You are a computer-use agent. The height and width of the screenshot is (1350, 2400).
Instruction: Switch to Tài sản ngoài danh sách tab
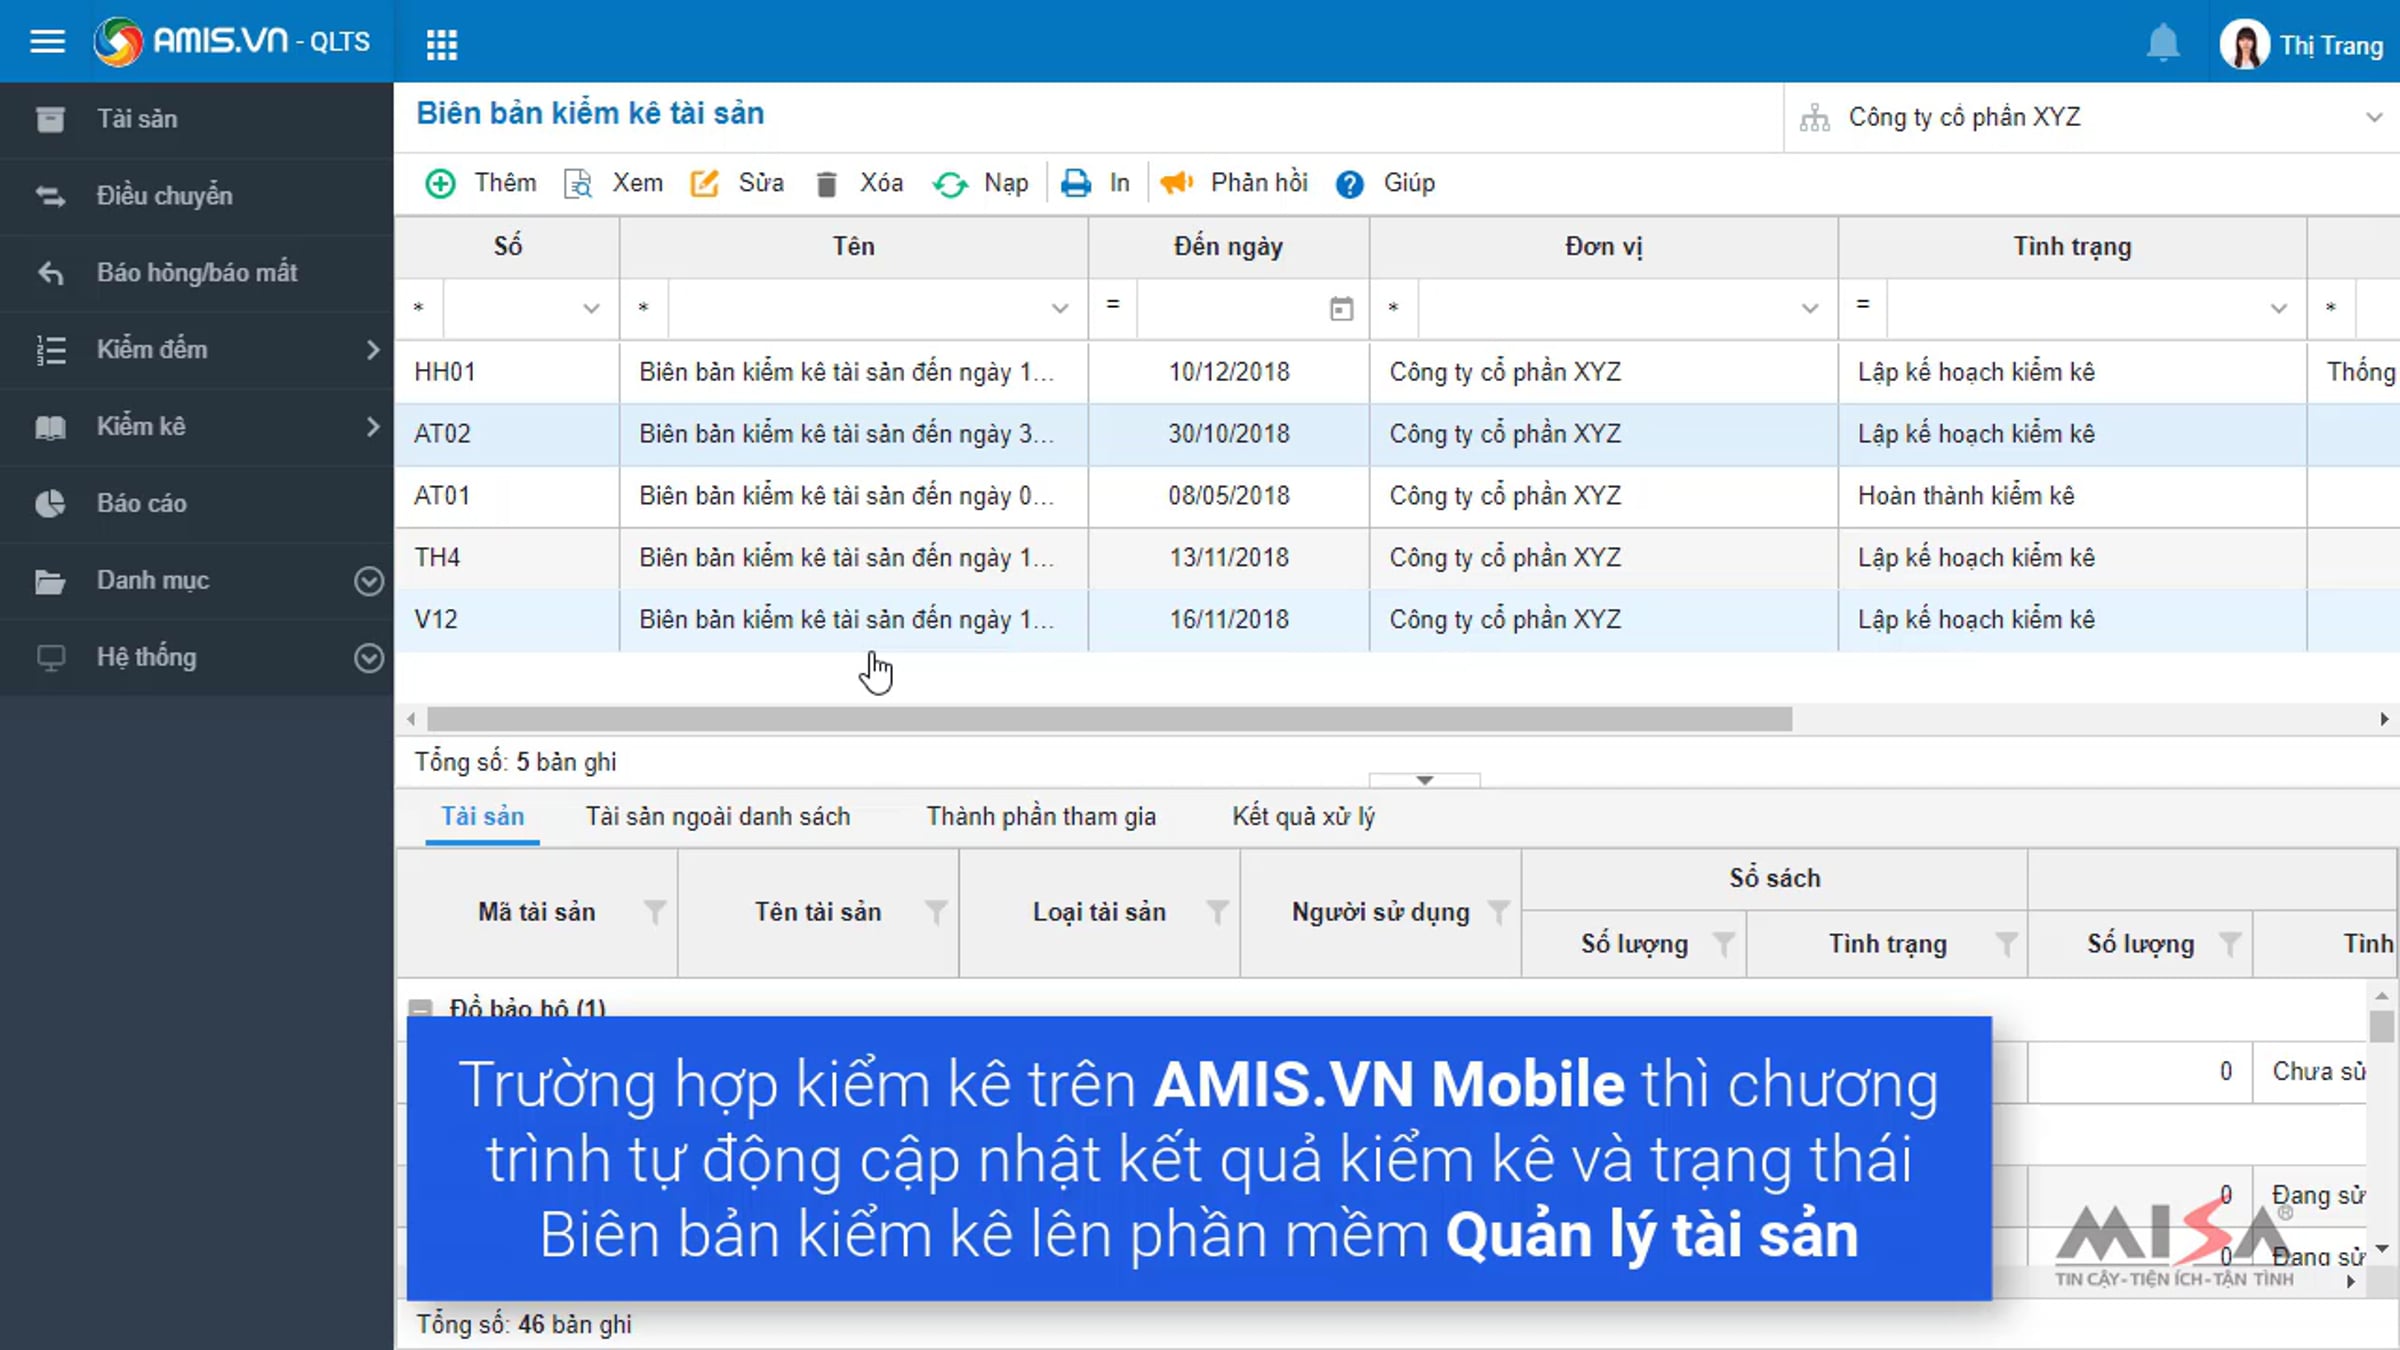click(718, 817)
